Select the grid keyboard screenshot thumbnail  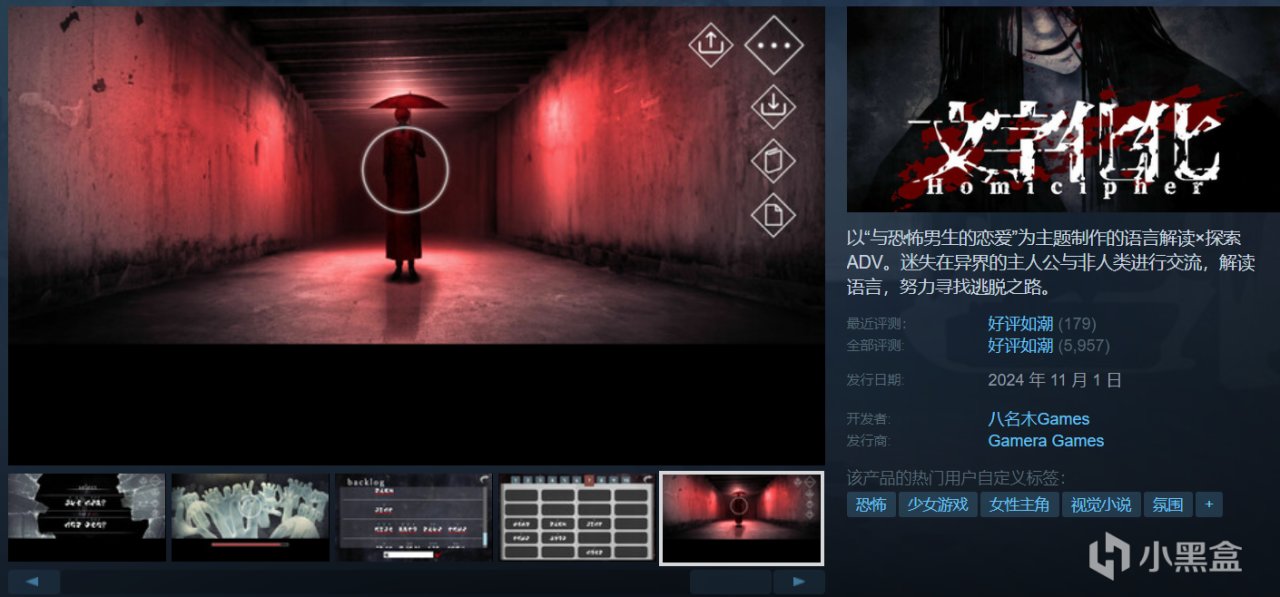[577, 518]
